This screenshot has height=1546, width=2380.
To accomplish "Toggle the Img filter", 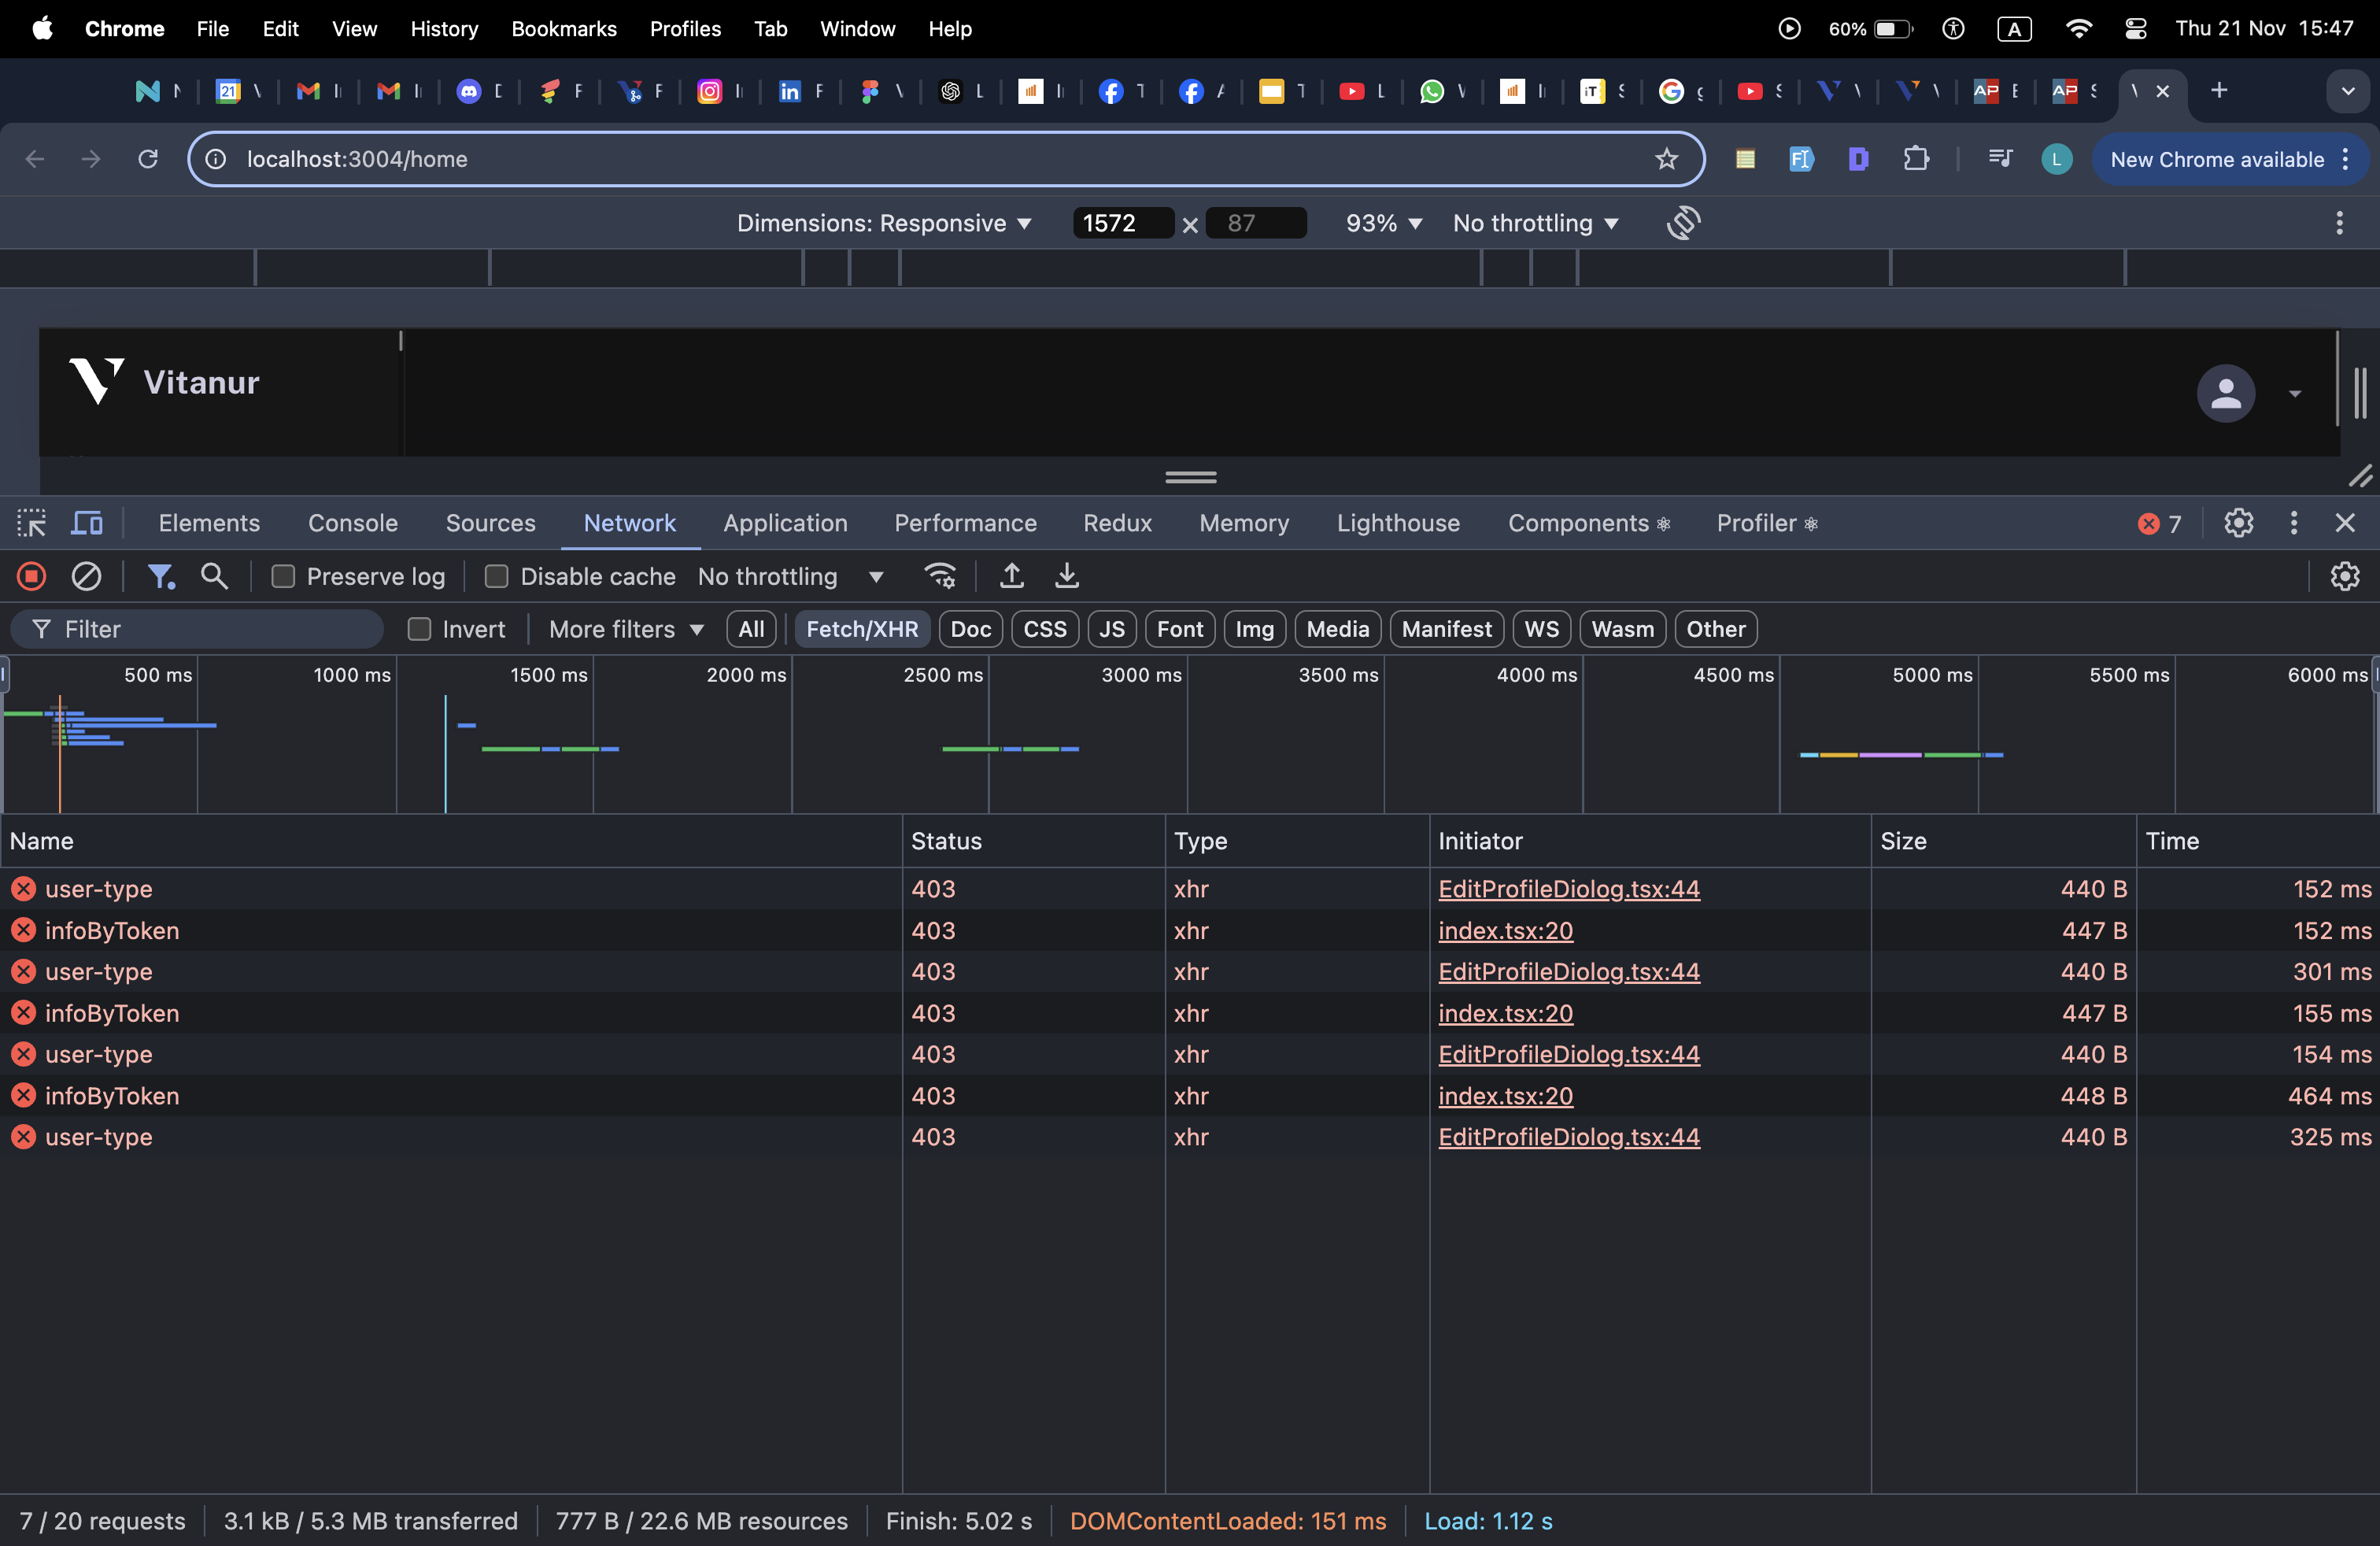I will tap(1254, 629).
